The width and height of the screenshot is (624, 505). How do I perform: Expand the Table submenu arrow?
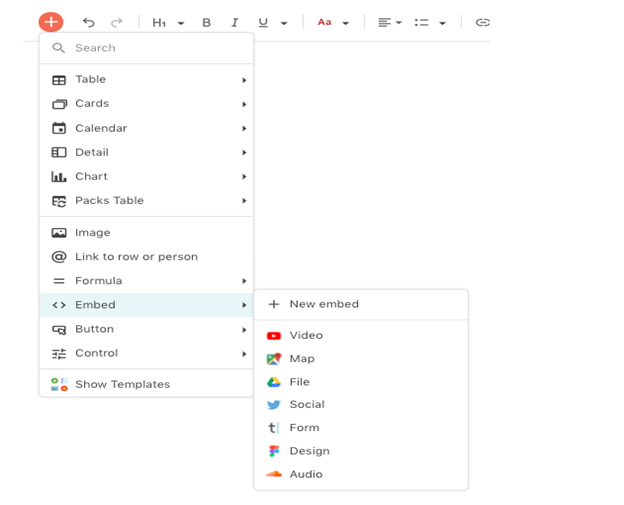coord(244,80)
